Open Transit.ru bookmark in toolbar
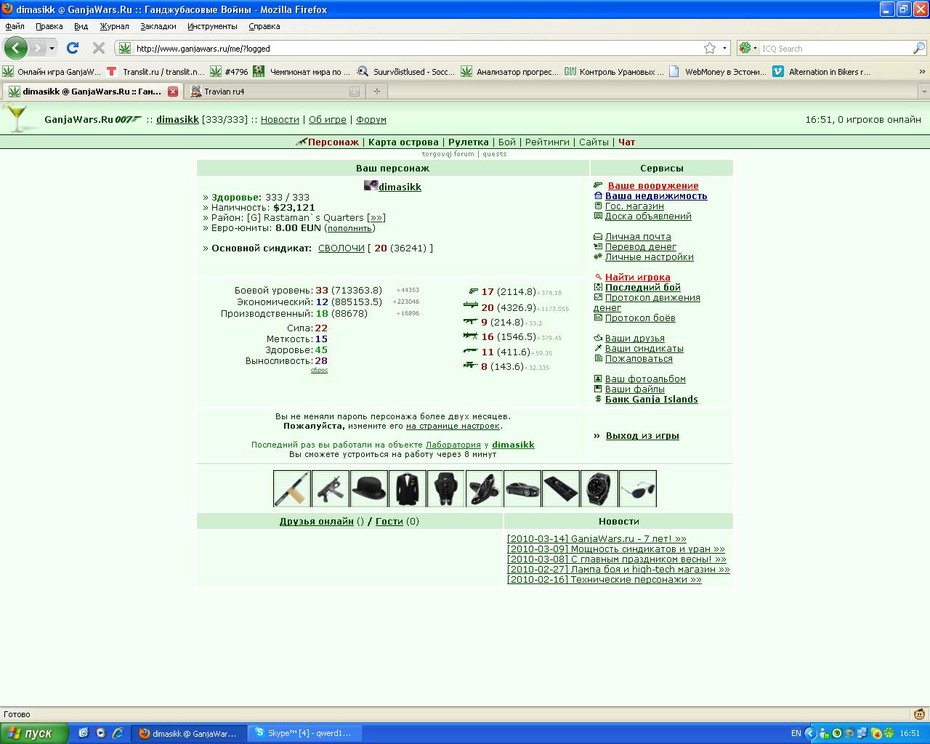Screen dimensions: 930x744 pyautogui.click(x=157, y=72)
